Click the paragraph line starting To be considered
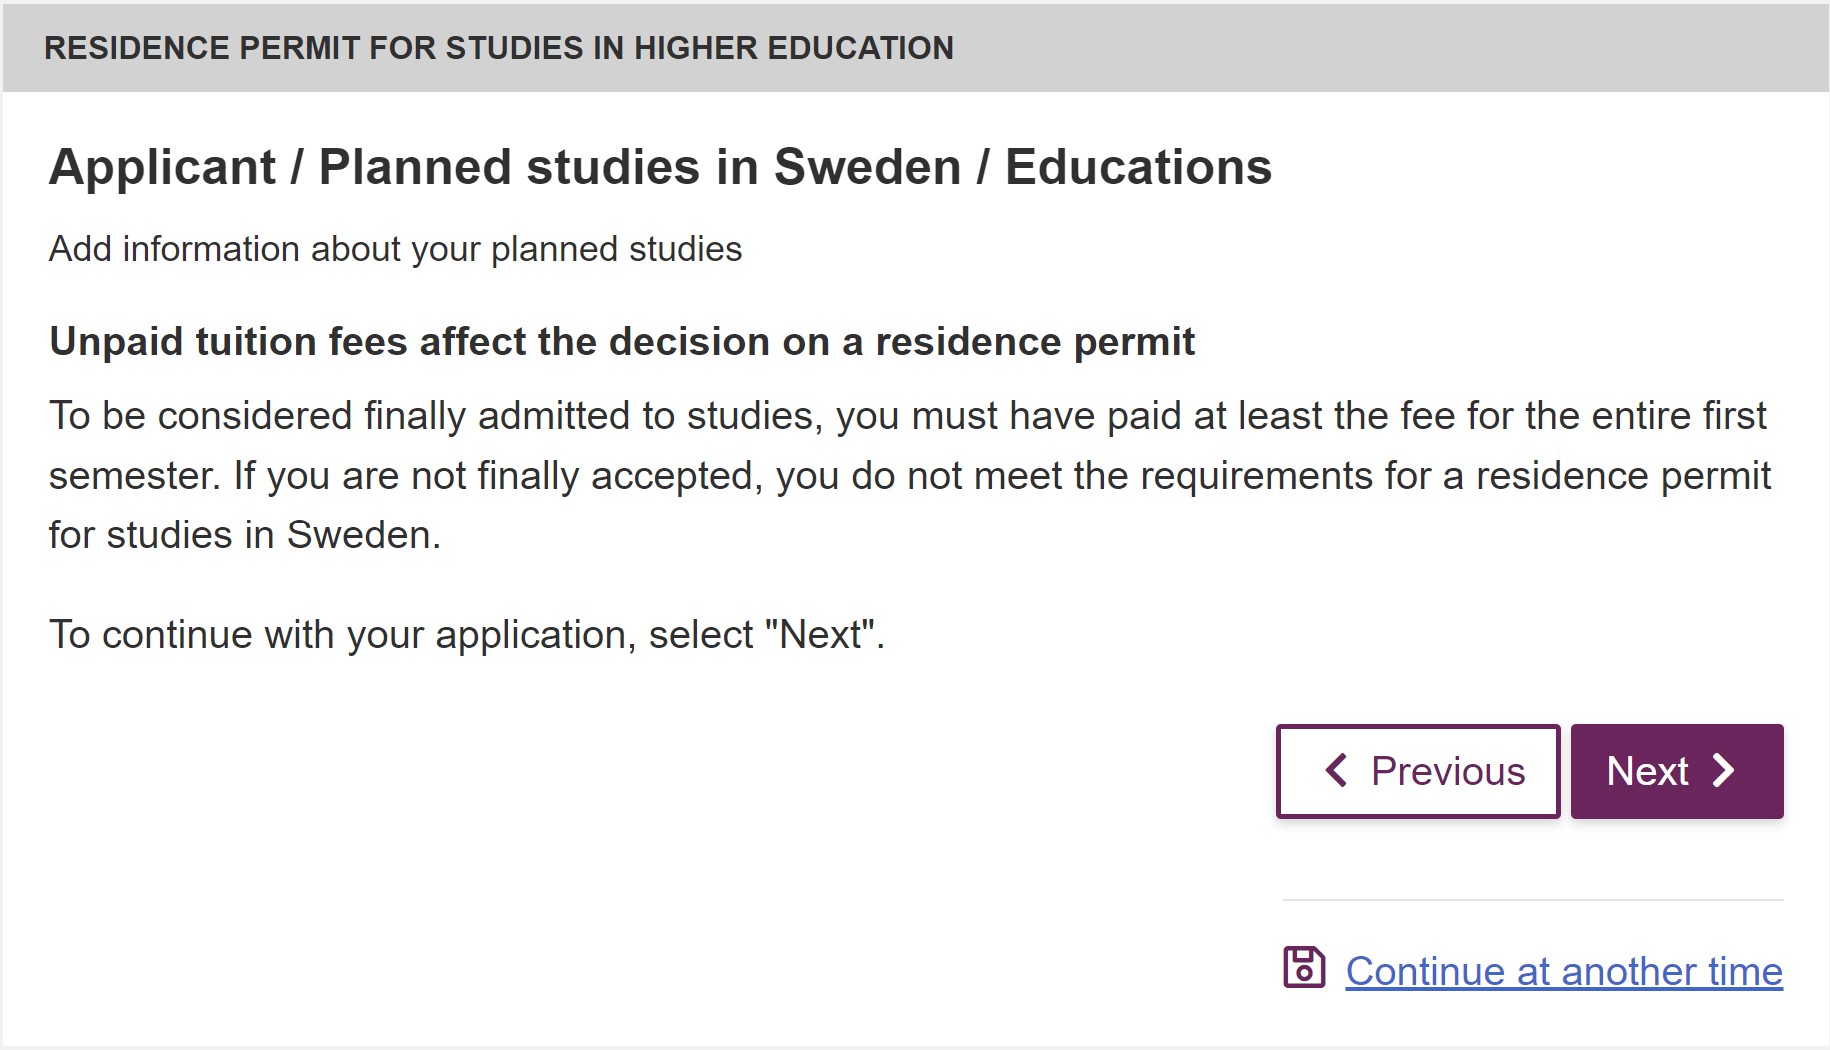 (907, 416)
